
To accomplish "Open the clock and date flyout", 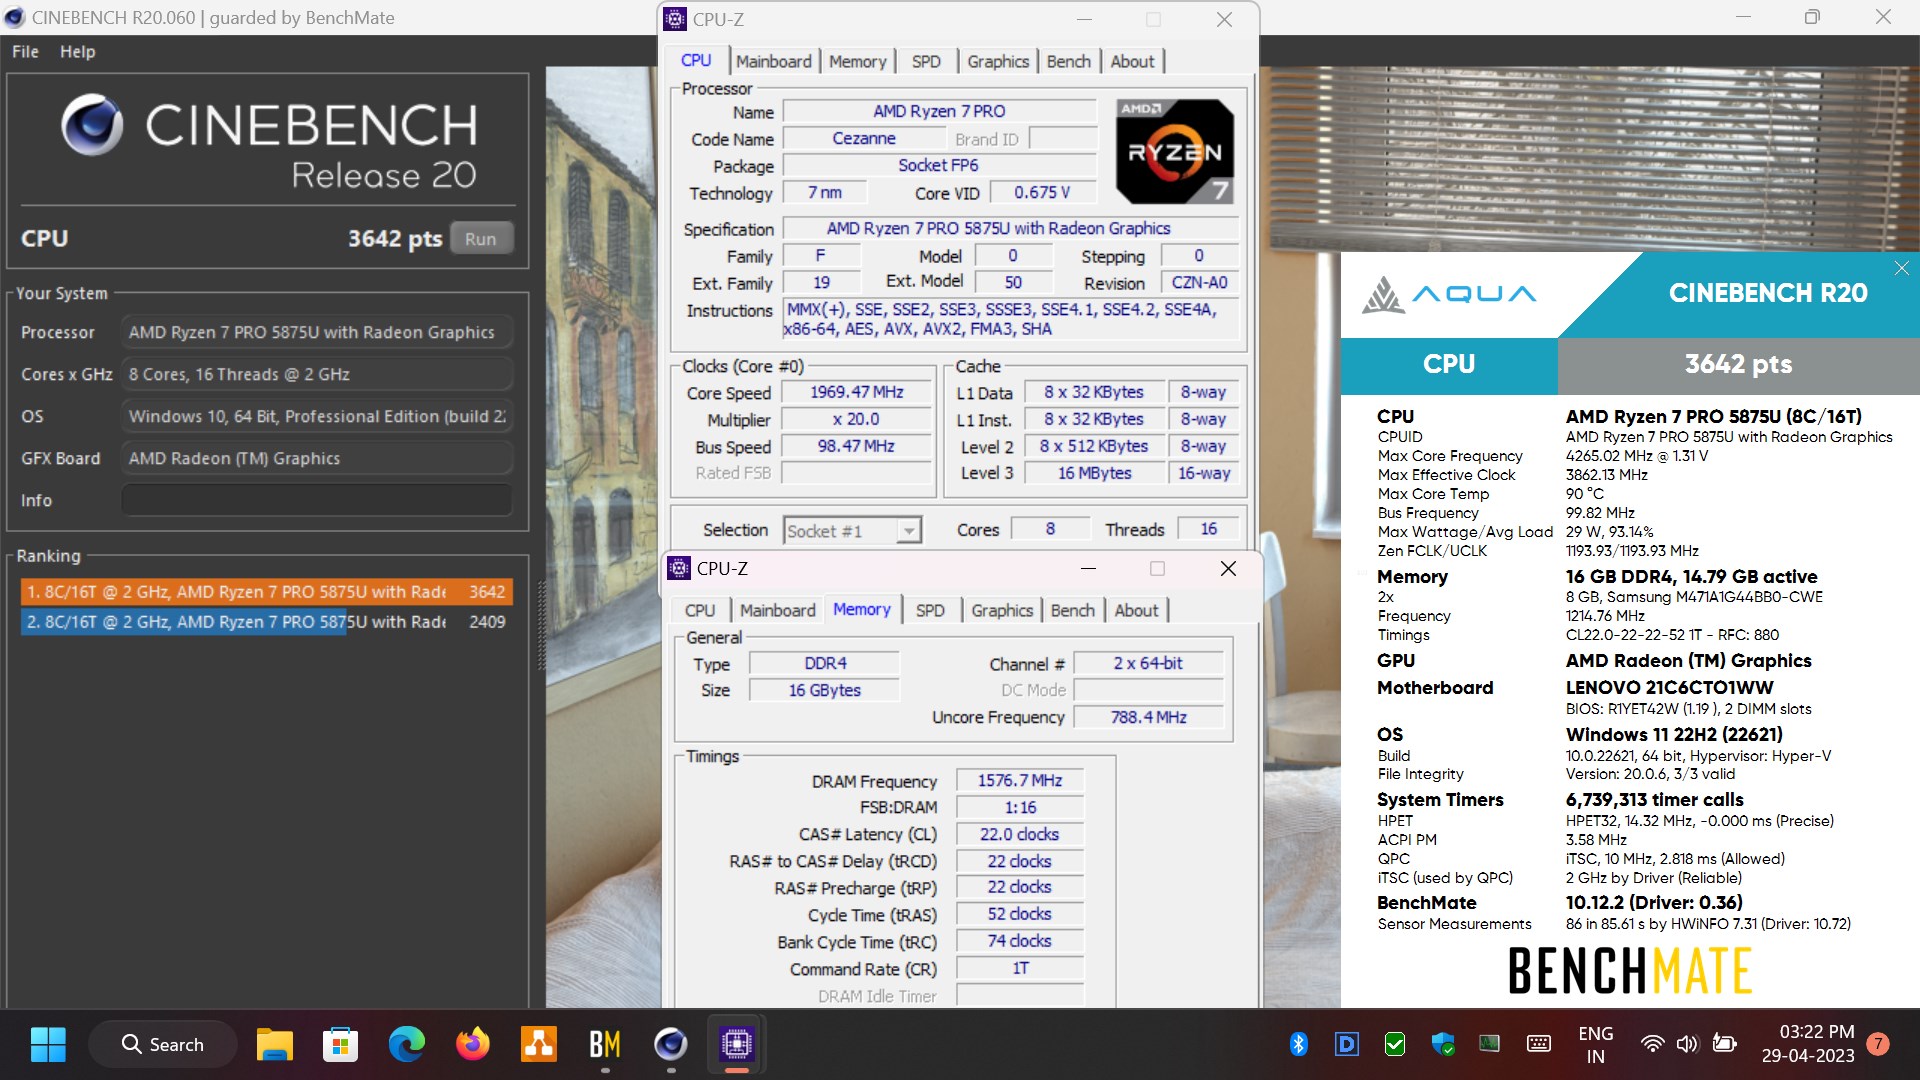I will pos(1808,1044).
